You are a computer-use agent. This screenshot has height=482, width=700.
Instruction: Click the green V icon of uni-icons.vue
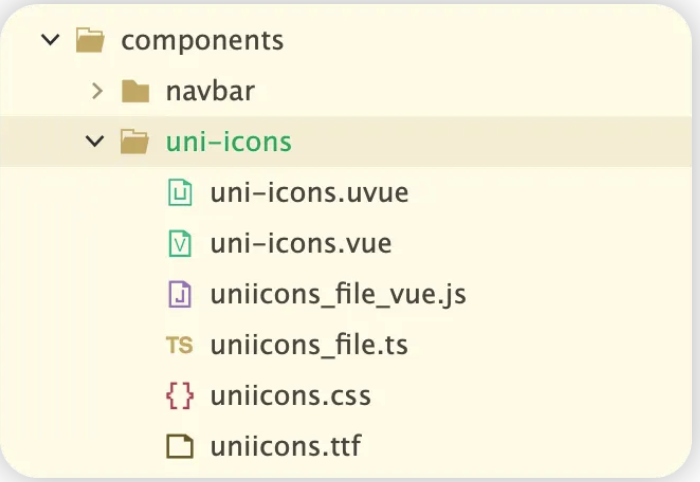(180, 243)
